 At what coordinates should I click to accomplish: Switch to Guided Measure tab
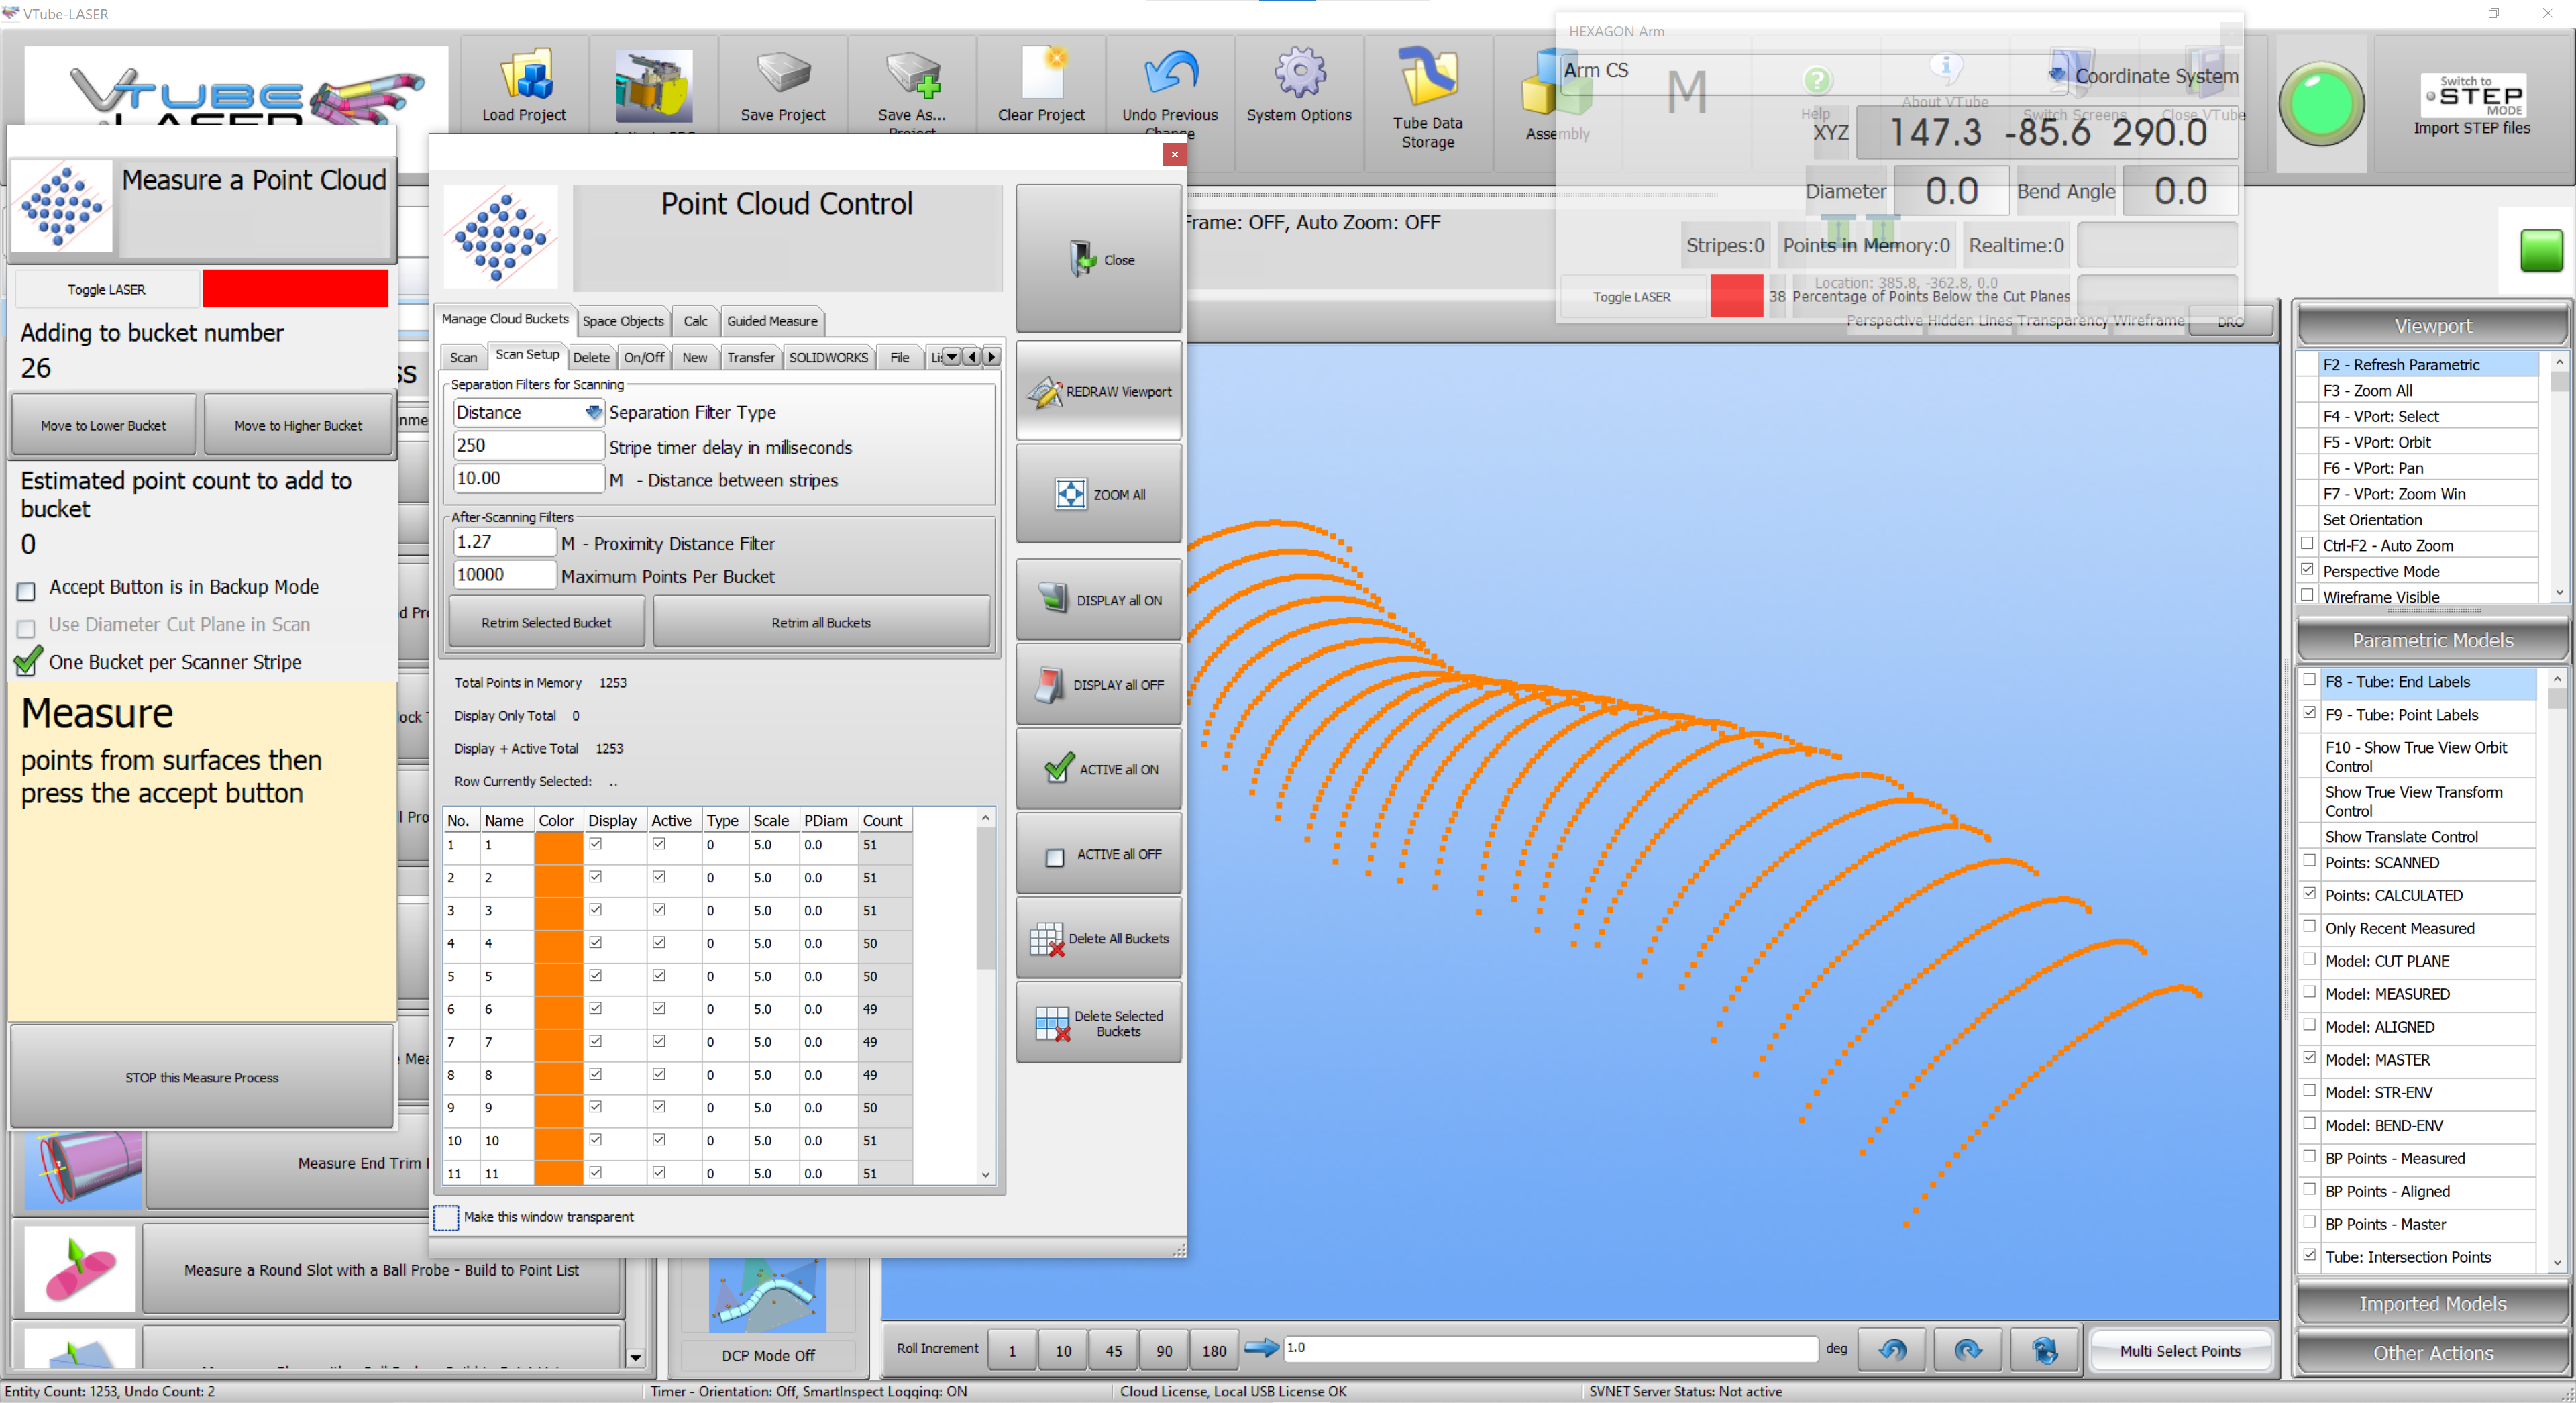point(771,321)
